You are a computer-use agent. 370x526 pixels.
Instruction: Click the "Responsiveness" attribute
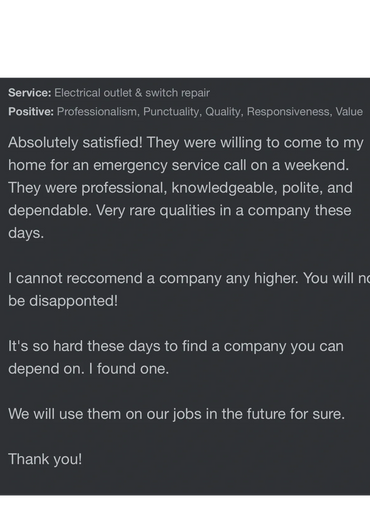click(x=289, y=112)
